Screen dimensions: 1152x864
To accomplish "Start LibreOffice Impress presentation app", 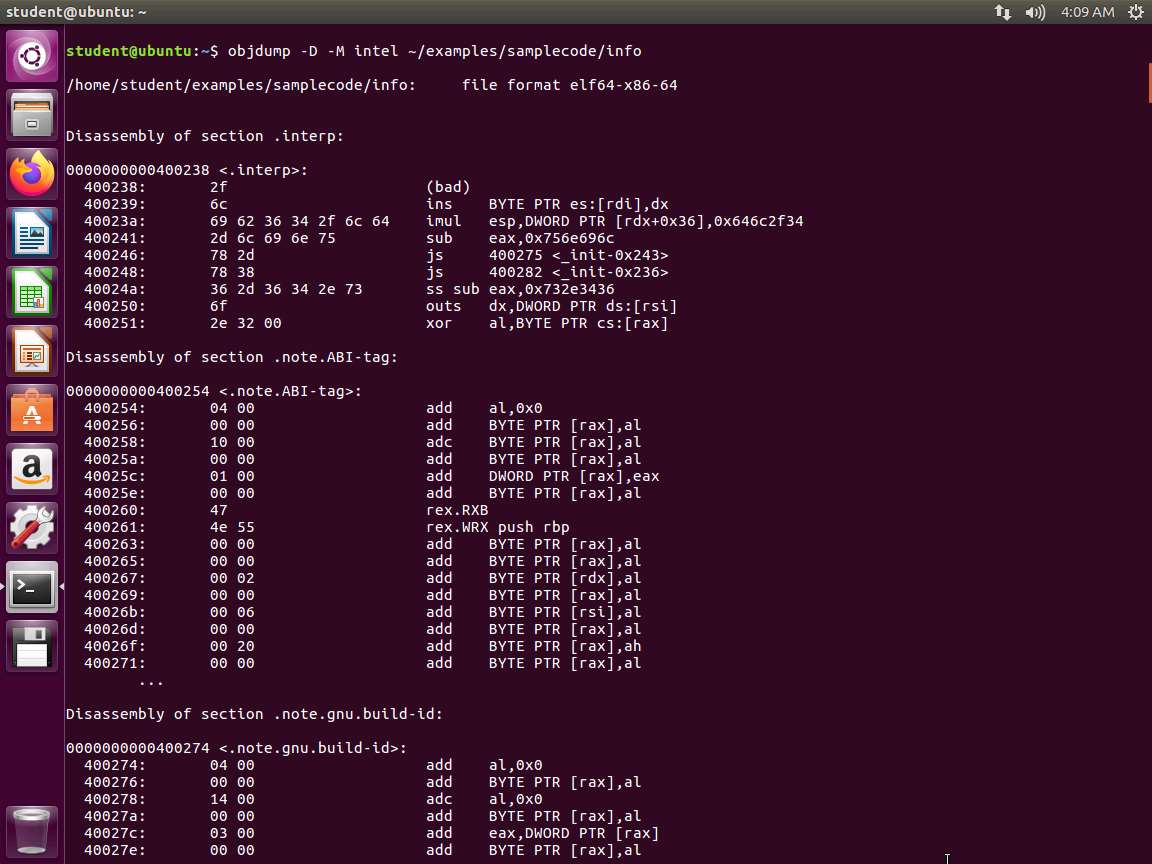I will [32, 352].
